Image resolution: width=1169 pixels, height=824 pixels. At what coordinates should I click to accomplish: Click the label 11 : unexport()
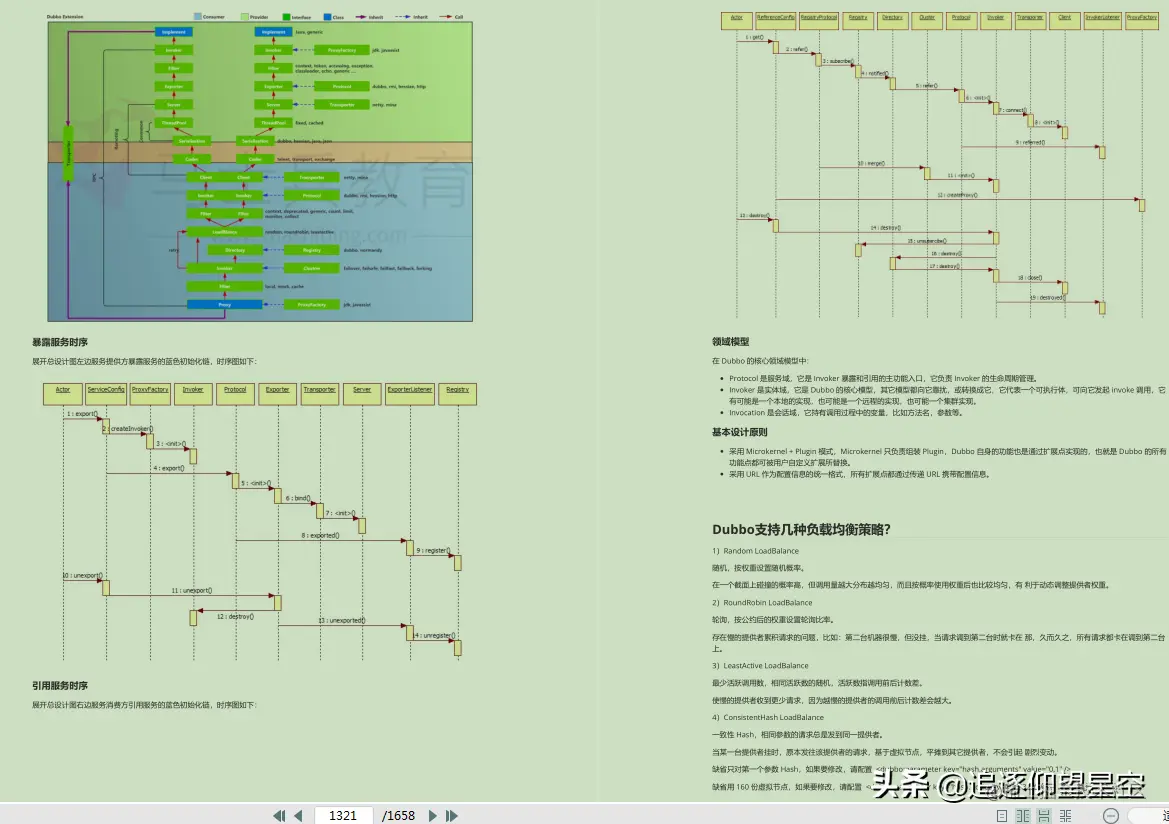pos(192,591)
